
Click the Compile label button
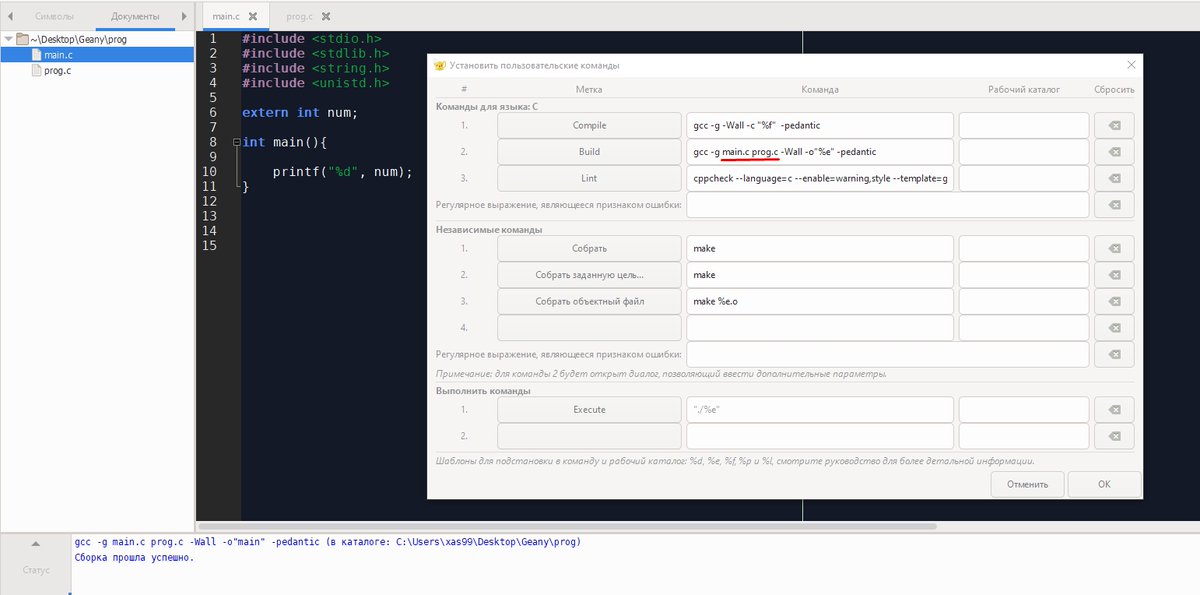[589, 126]
